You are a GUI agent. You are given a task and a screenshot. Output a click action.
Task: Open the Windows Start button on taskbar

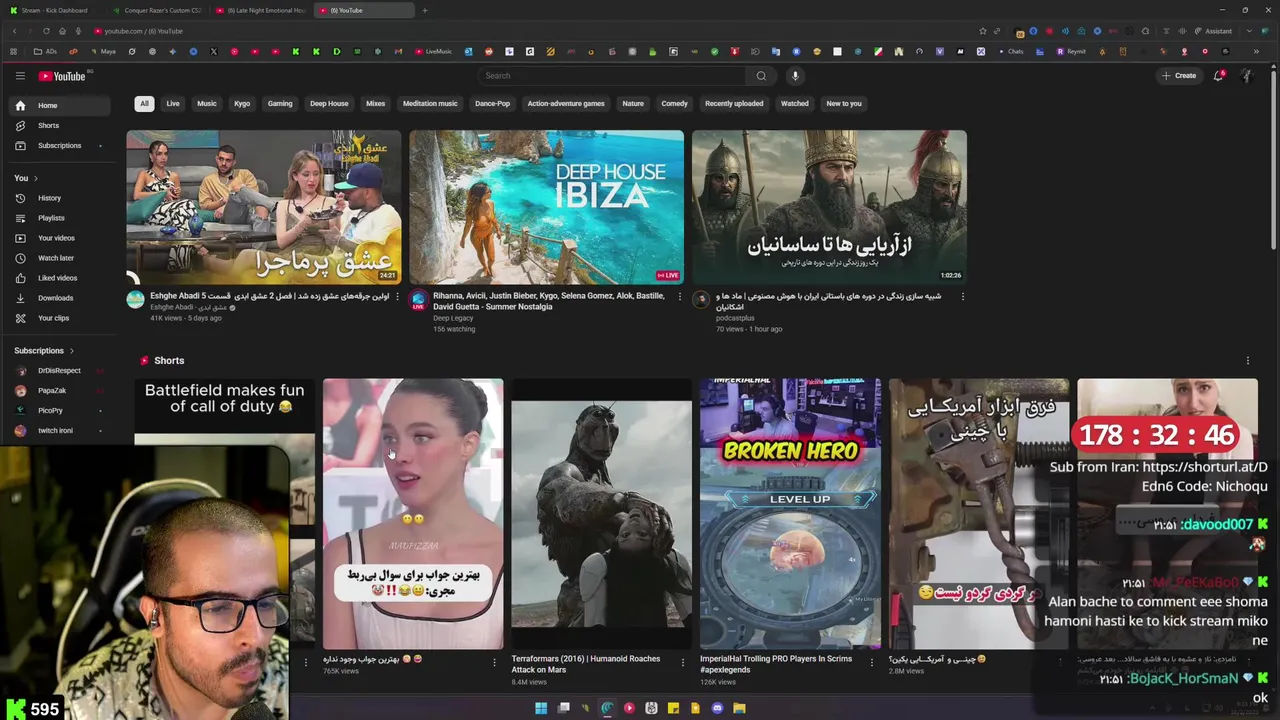tap(541, 708)
